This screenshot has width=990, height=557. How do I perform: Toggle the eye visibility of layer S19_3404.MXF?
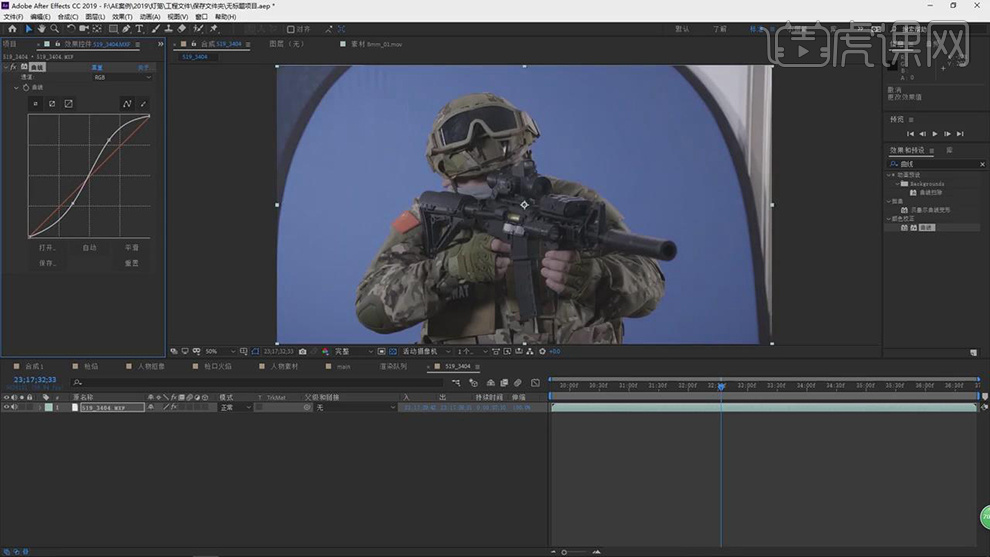point(6,408)
